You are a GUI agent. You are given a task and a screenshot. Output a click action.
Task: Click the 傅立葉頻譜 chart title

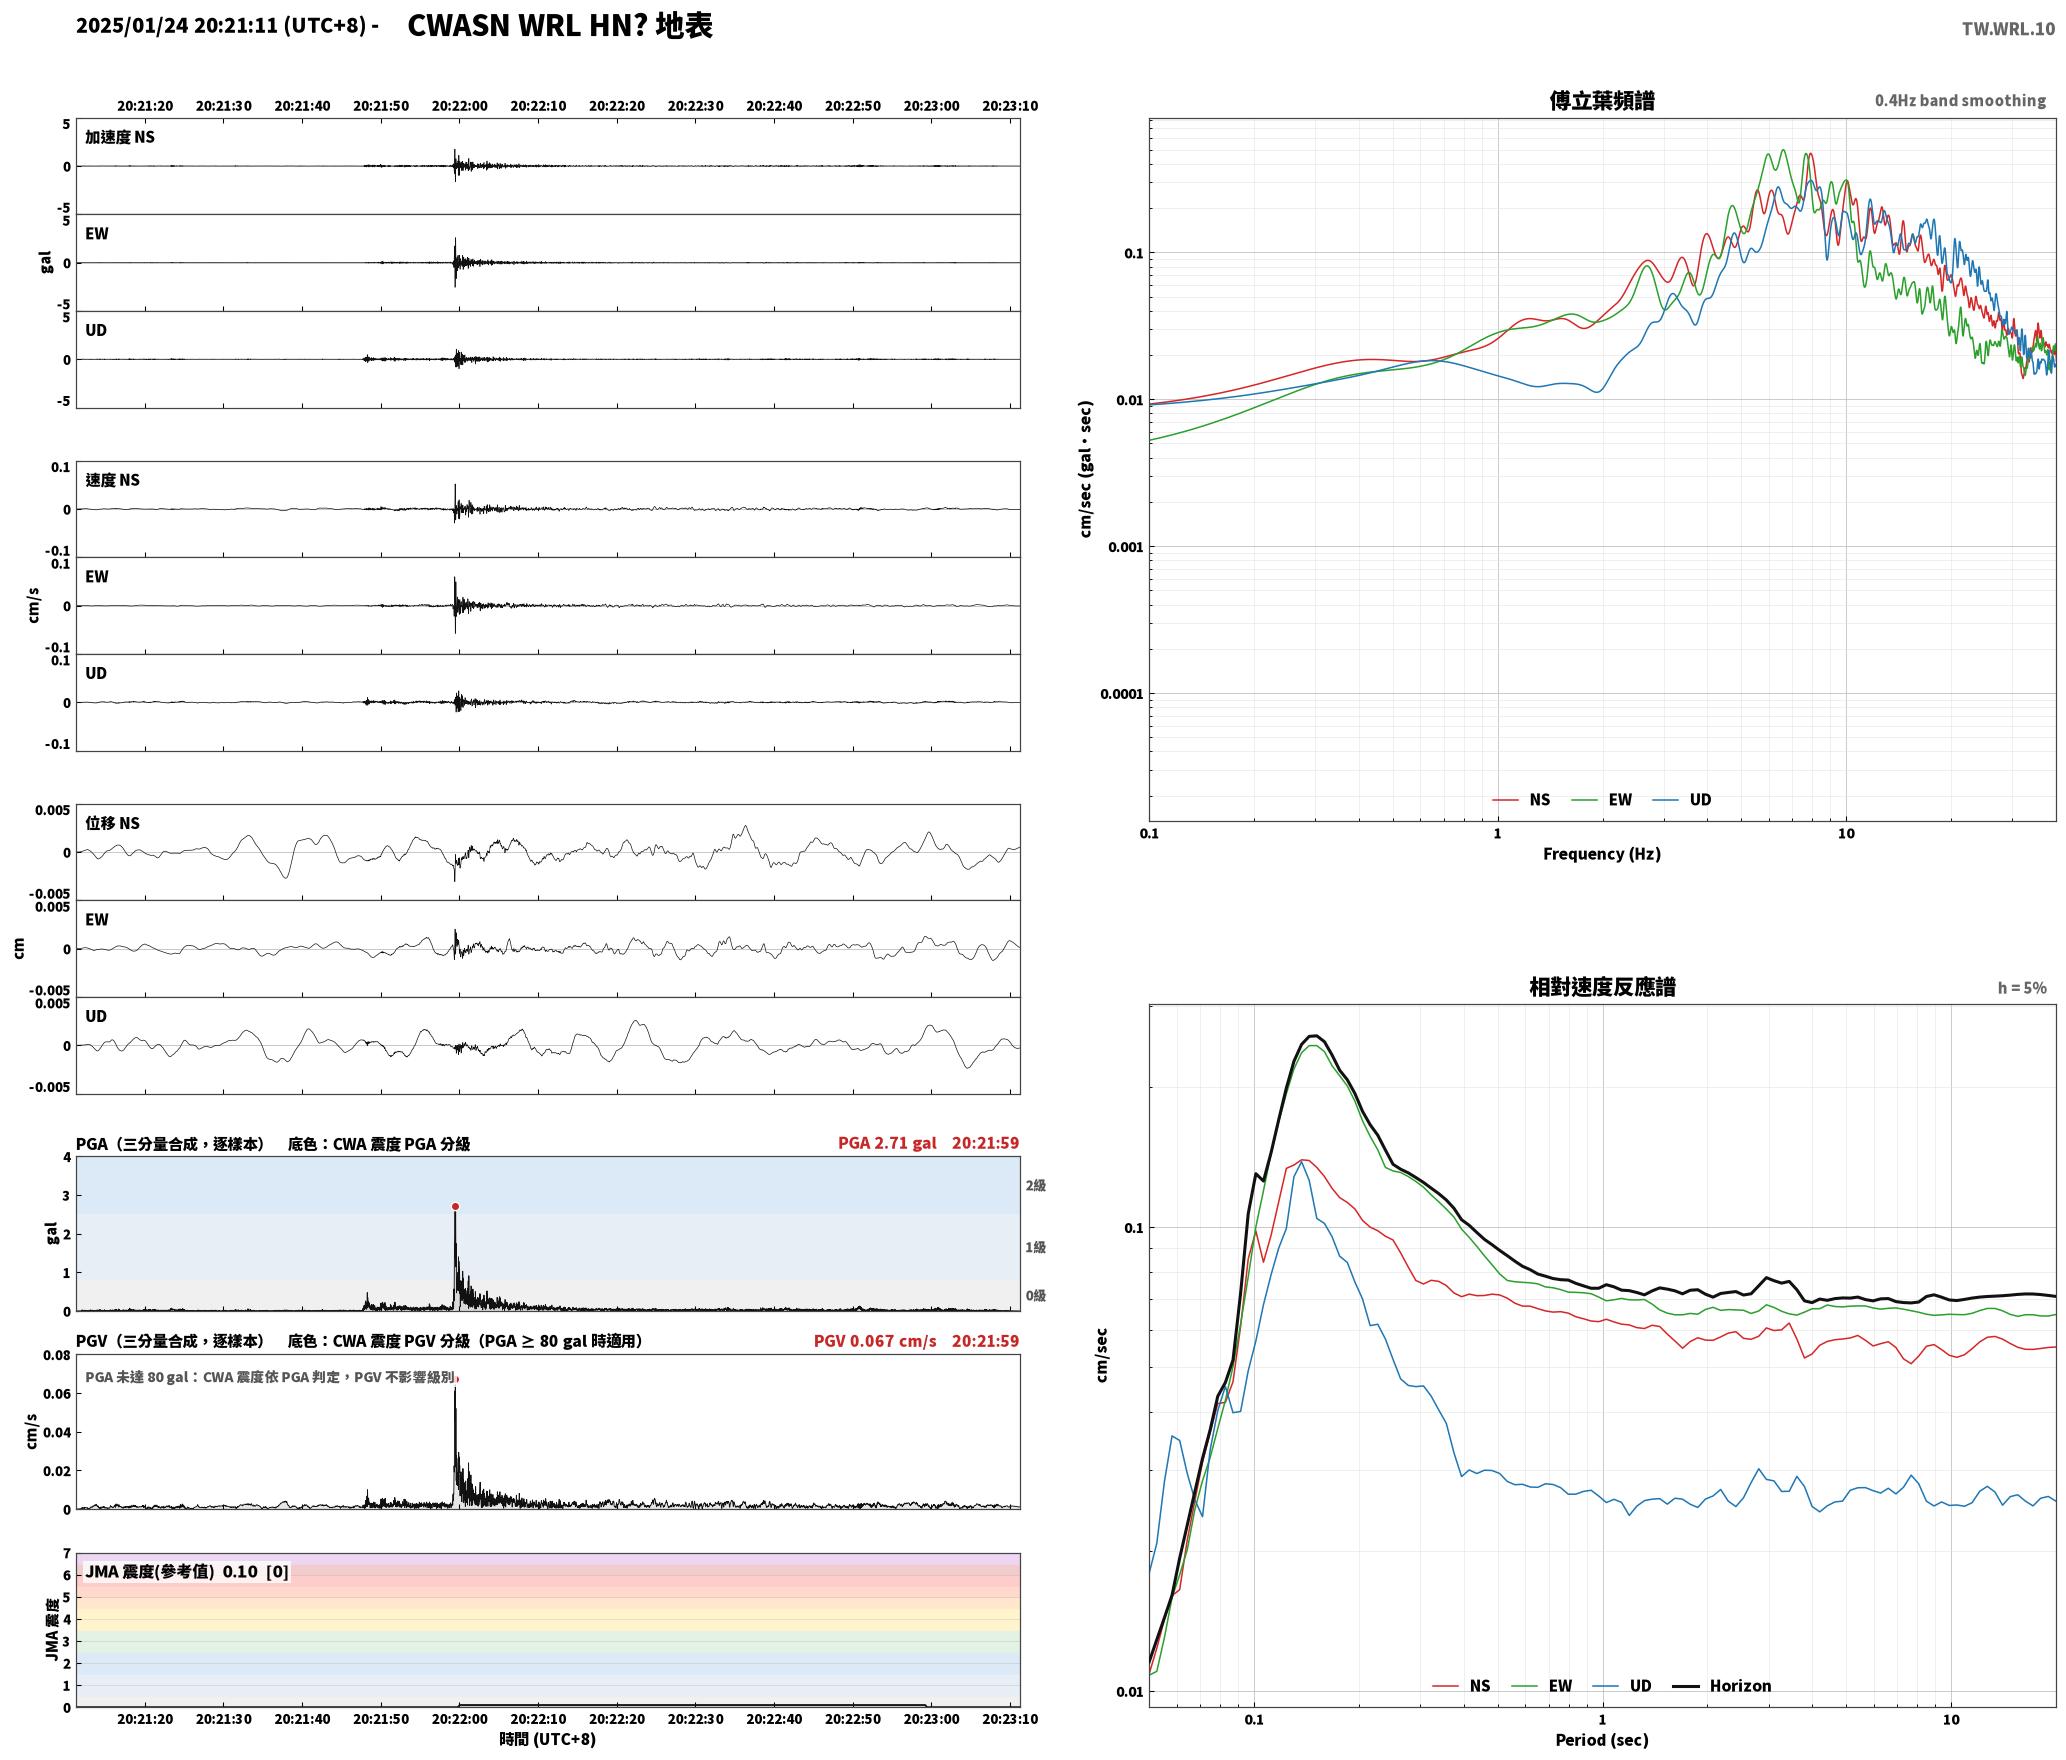pyautogui.click(x=1602, y=100)
